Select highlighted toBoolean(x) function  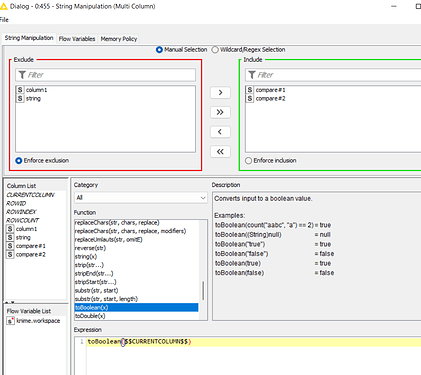(x=136, y=307)
